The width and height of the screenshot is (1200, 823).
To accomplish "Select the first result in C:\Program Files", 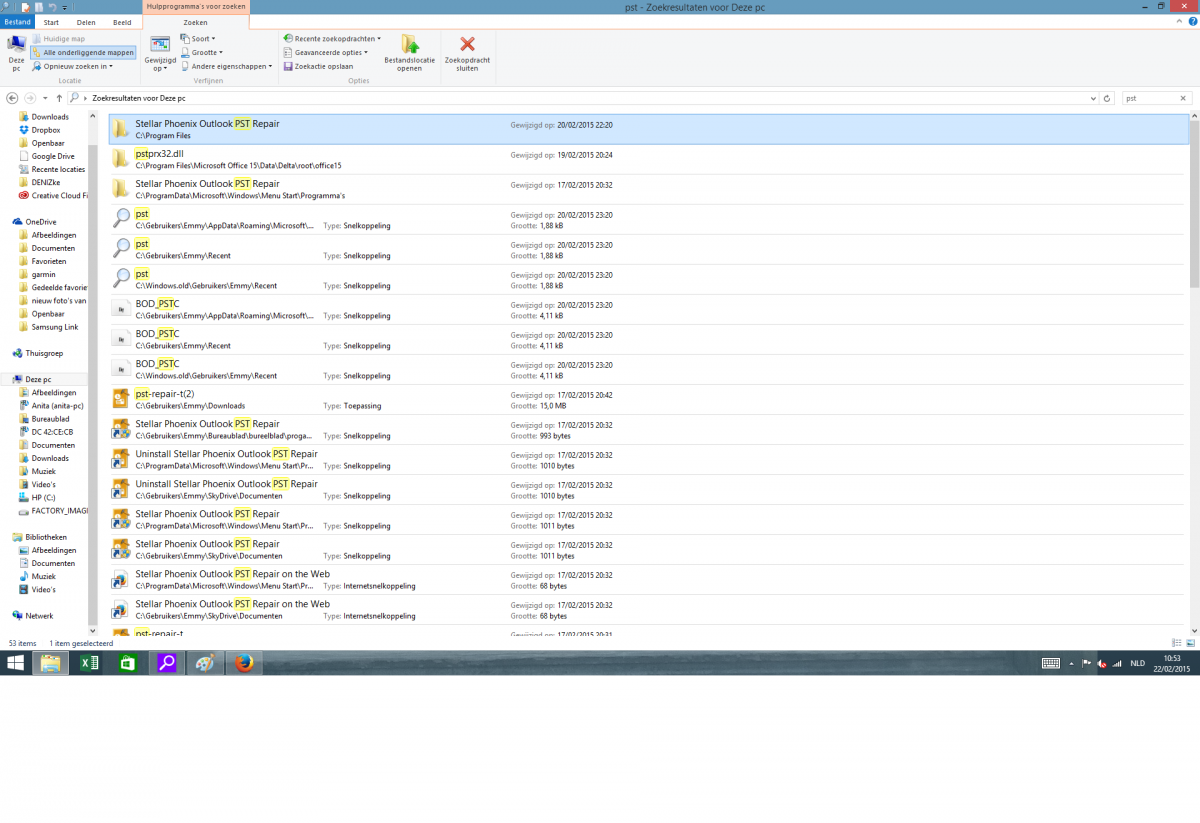I will click(x=649, y=129).
